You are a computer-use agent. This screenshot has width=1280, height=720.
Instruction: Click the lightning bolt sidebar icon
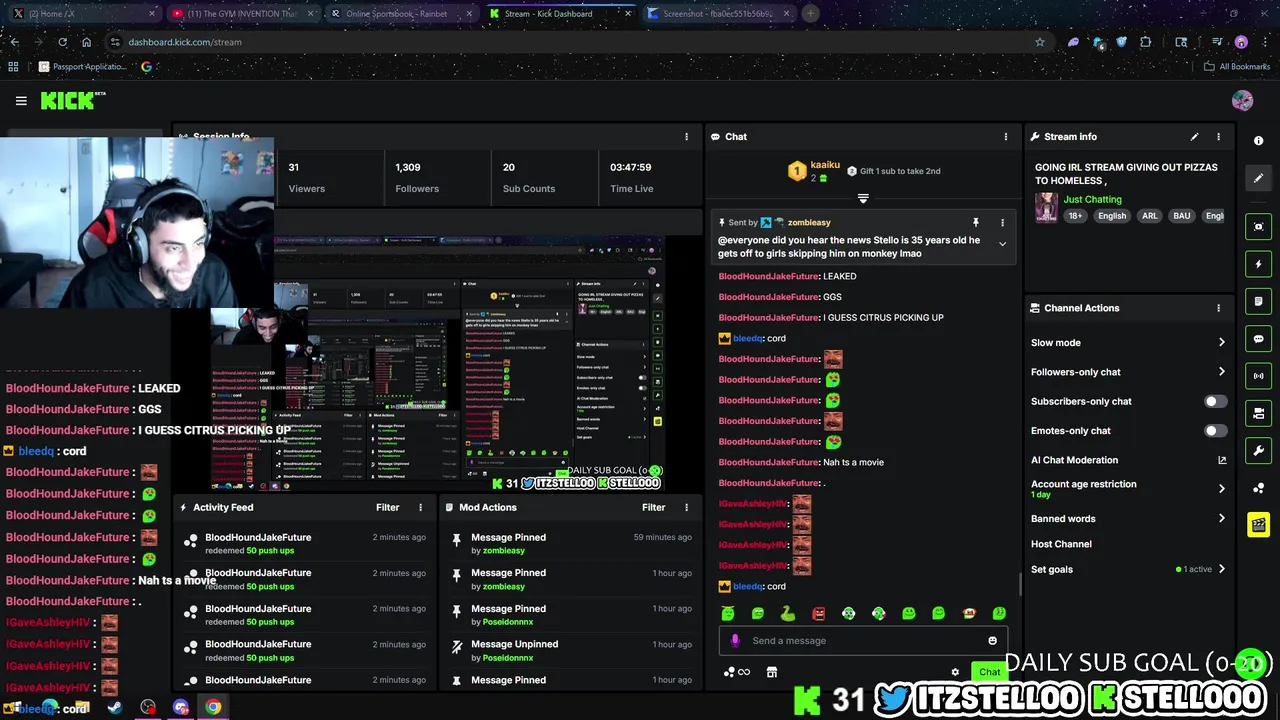(1258, 264)
